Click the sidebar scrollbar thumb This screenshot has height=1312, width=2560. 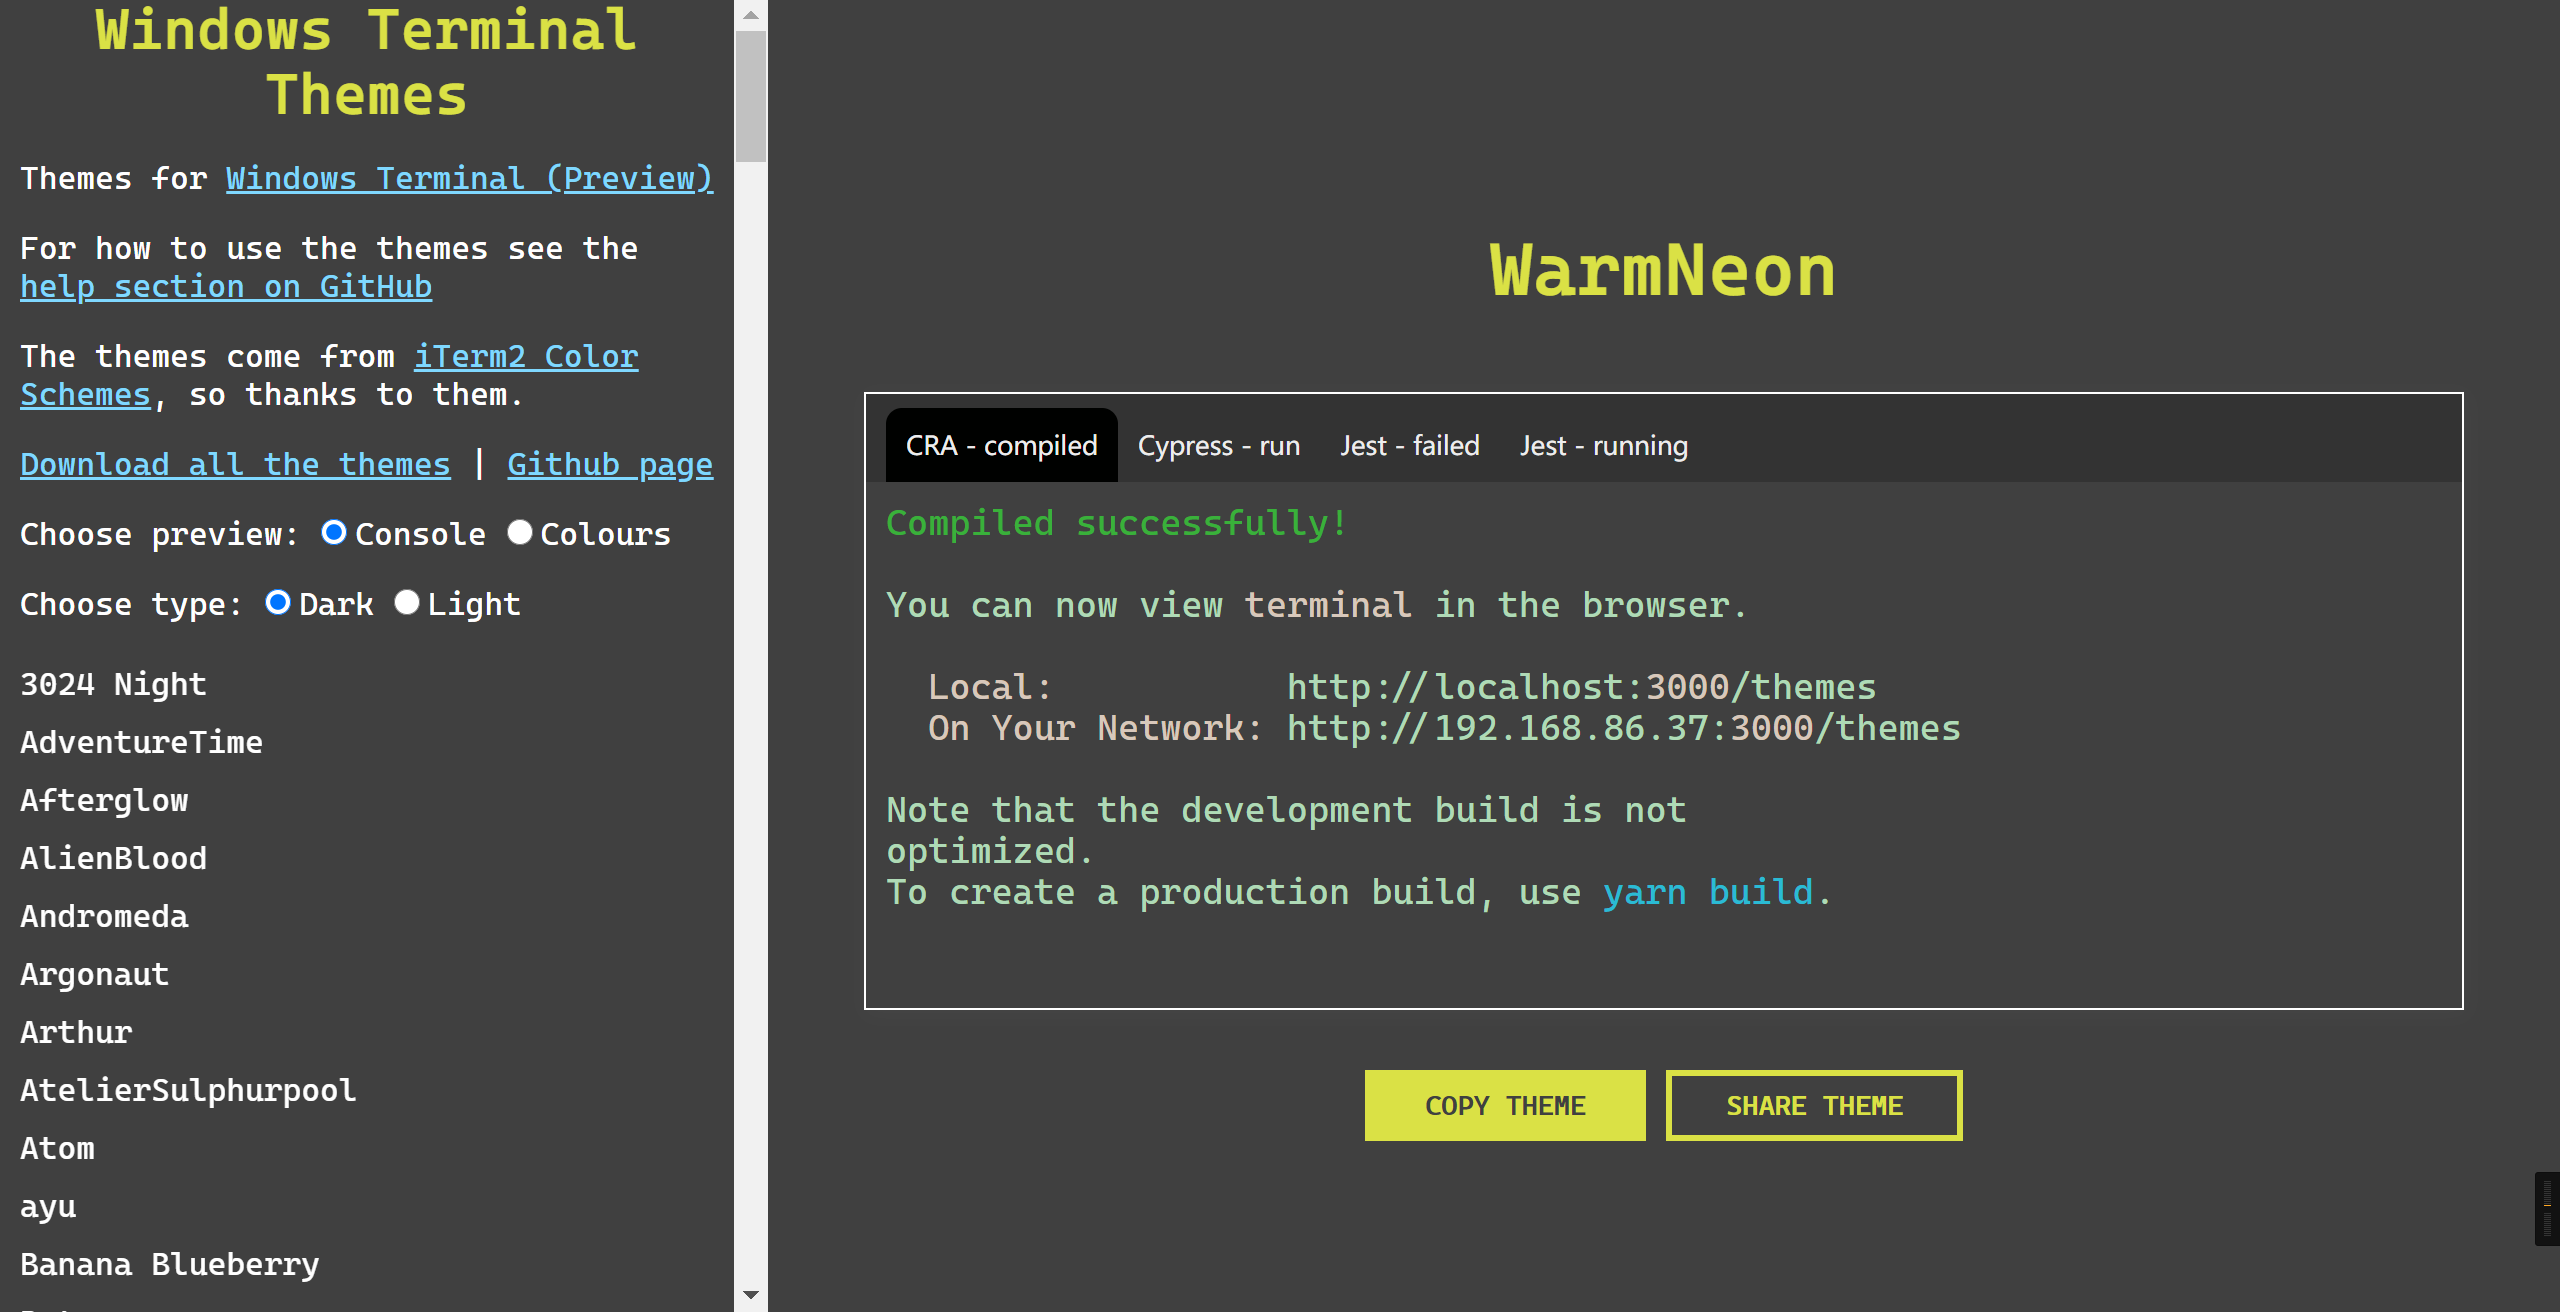[x=751, y=95]
